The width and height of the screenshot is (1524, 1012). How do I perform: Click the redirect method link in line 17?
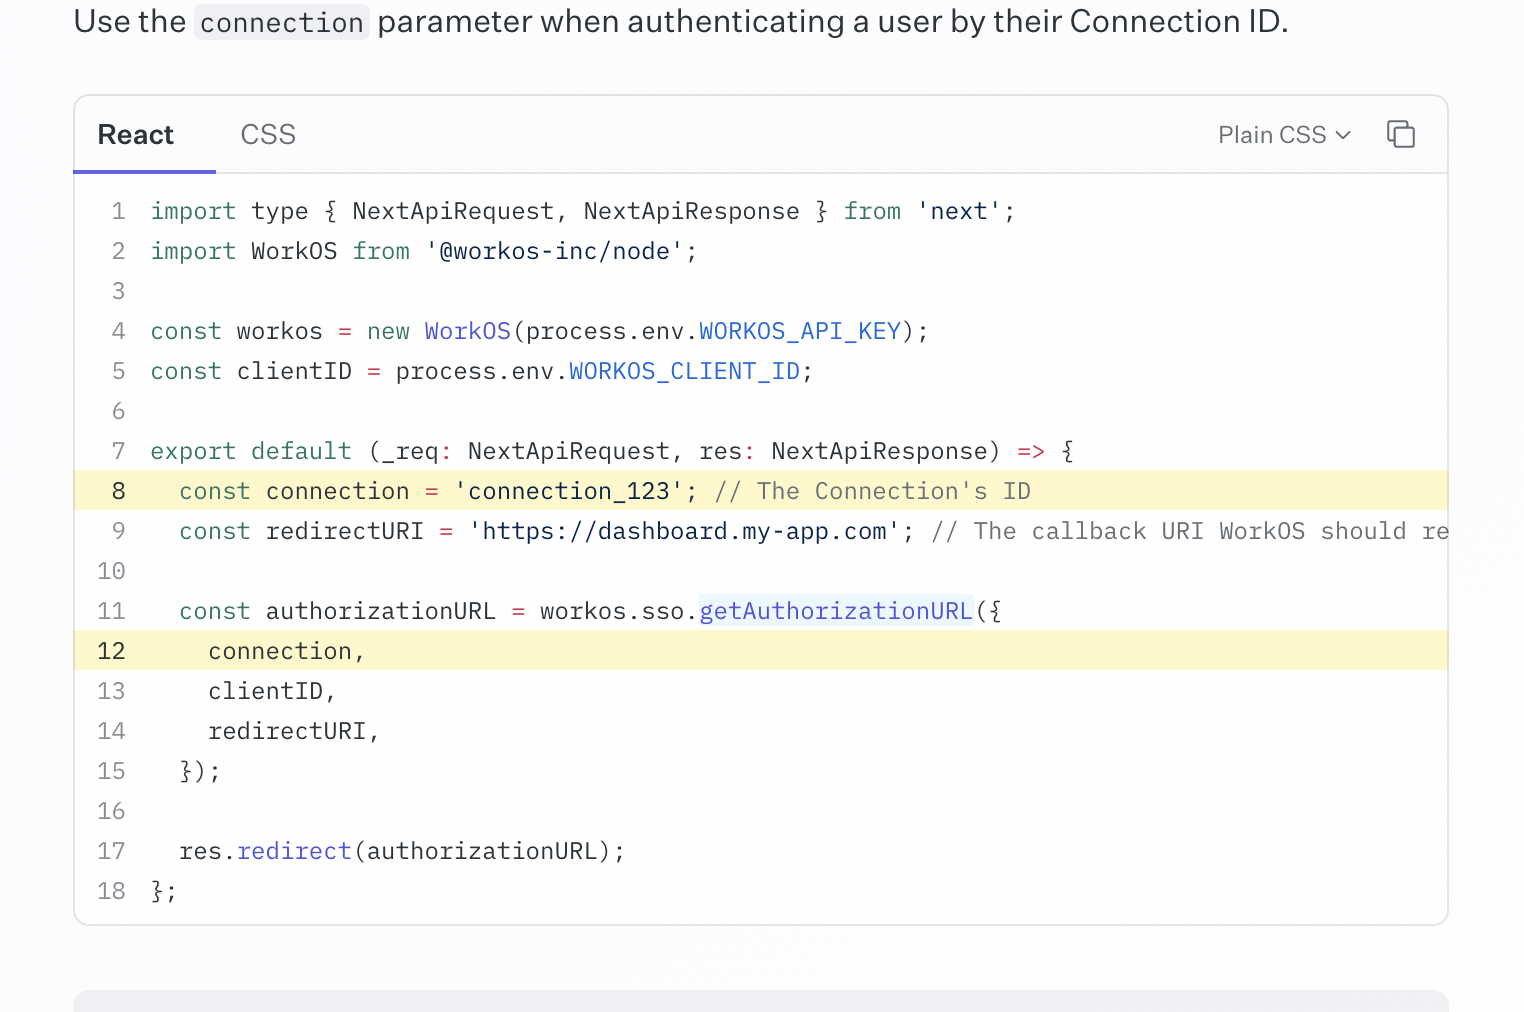point(294,850)
